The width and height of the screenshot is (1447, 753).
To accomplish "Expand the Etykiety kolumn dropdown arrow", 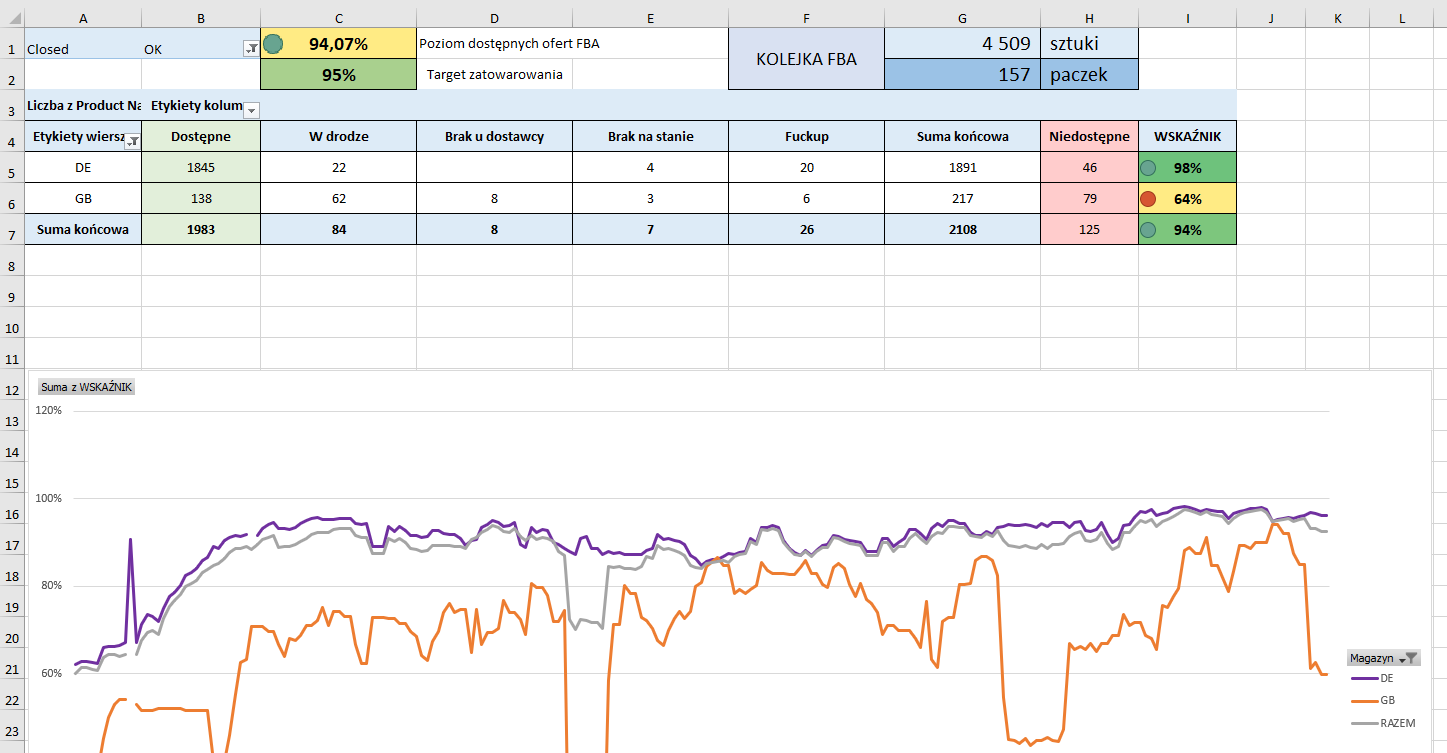I will pyautogui.click(x=251, y=110).
